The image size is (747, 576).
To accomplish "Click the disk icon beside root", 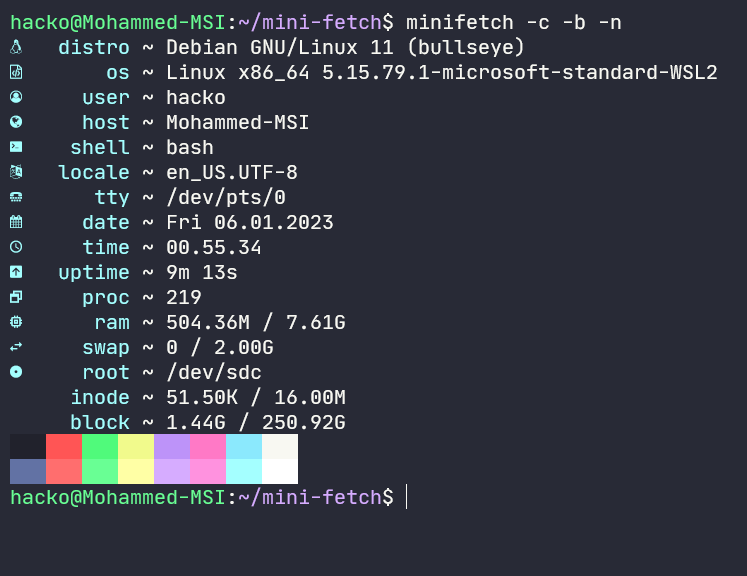I will pos(16,372).
